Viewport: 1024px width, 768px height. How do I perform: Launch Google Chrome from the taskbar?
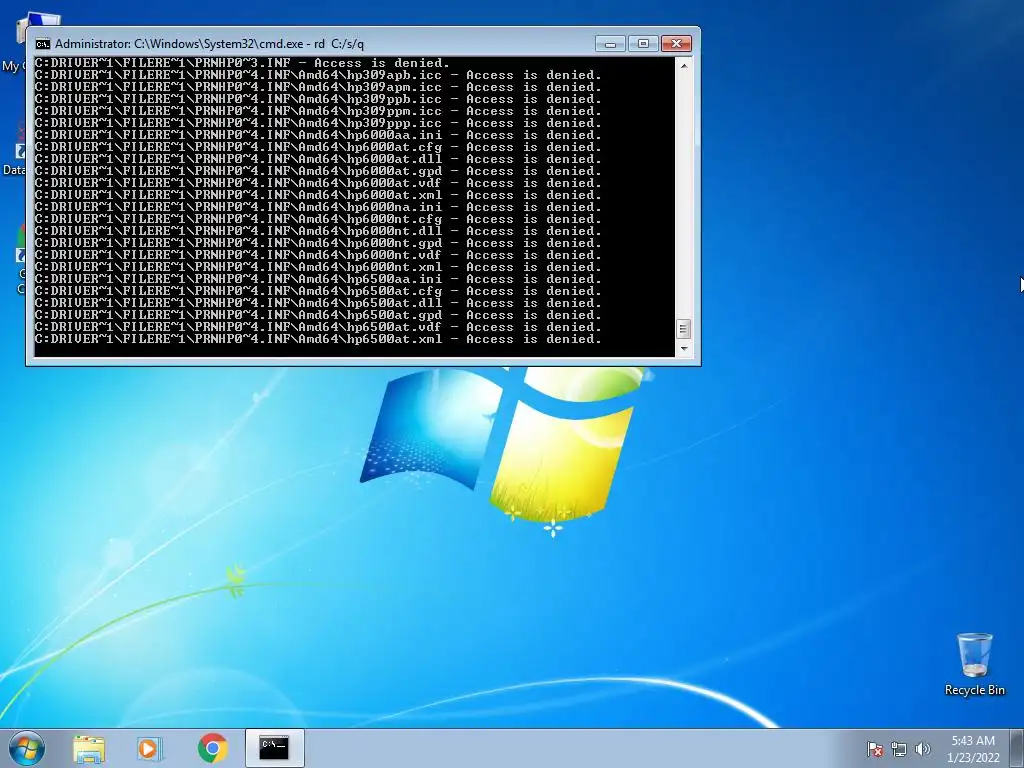click(x=212, y=748)
